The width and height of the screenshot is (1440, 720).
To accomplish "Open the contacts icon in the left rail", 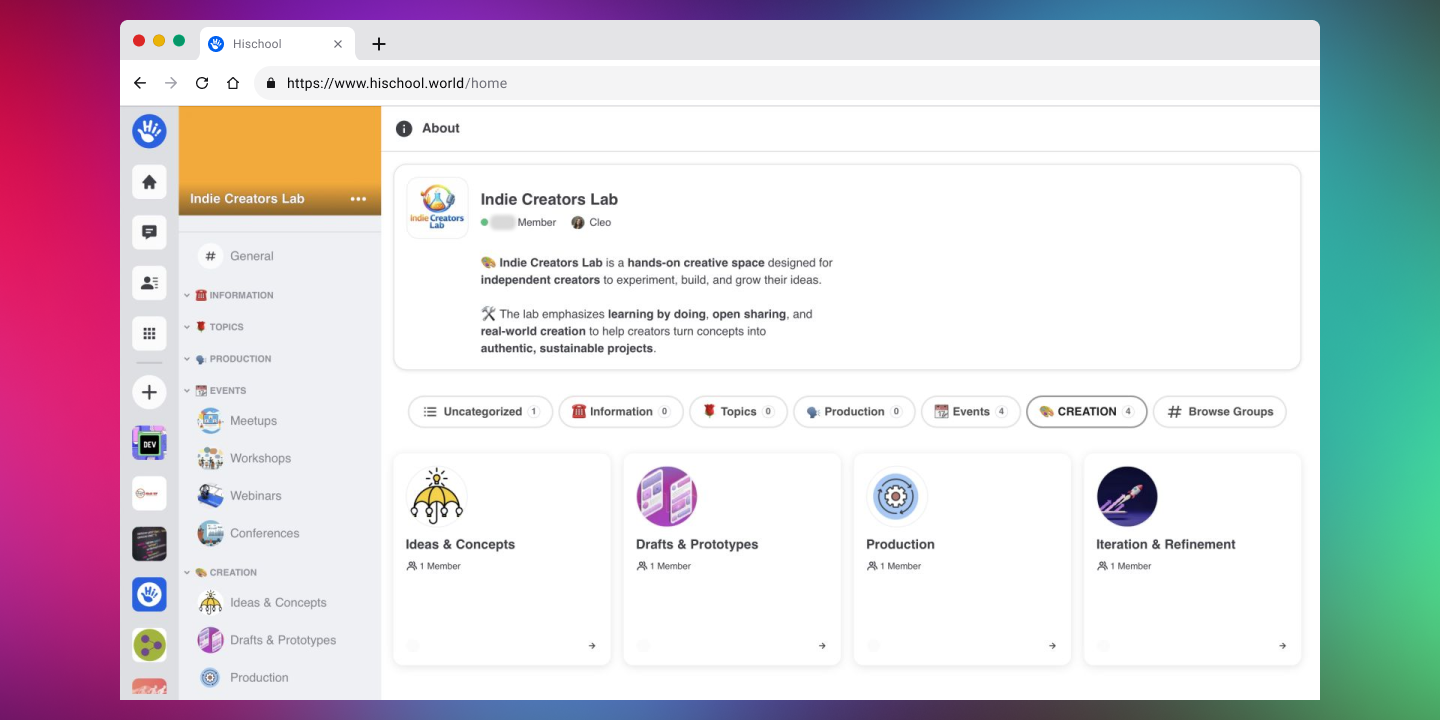I will pyautogui.click(x=149, y=283).
